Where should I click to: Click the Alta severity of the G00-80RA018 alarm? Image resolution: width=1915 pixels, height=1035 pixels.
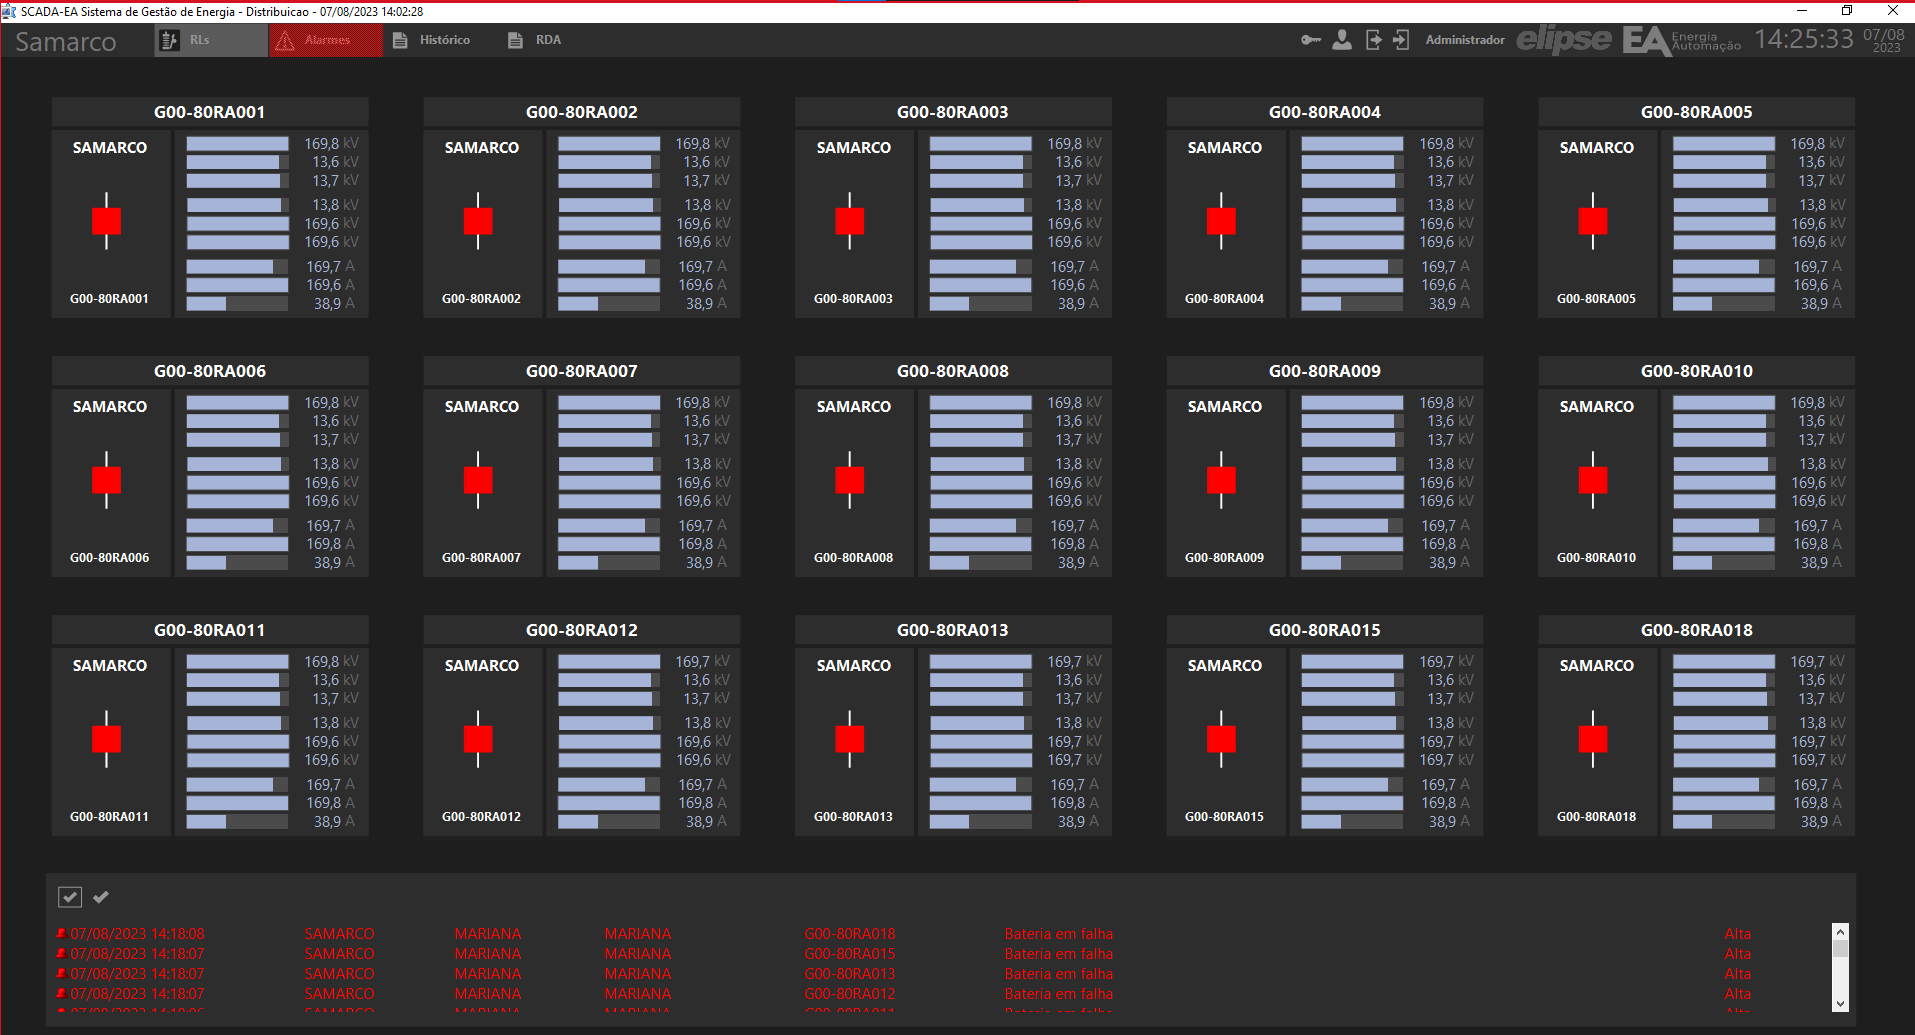(1738, 934)
